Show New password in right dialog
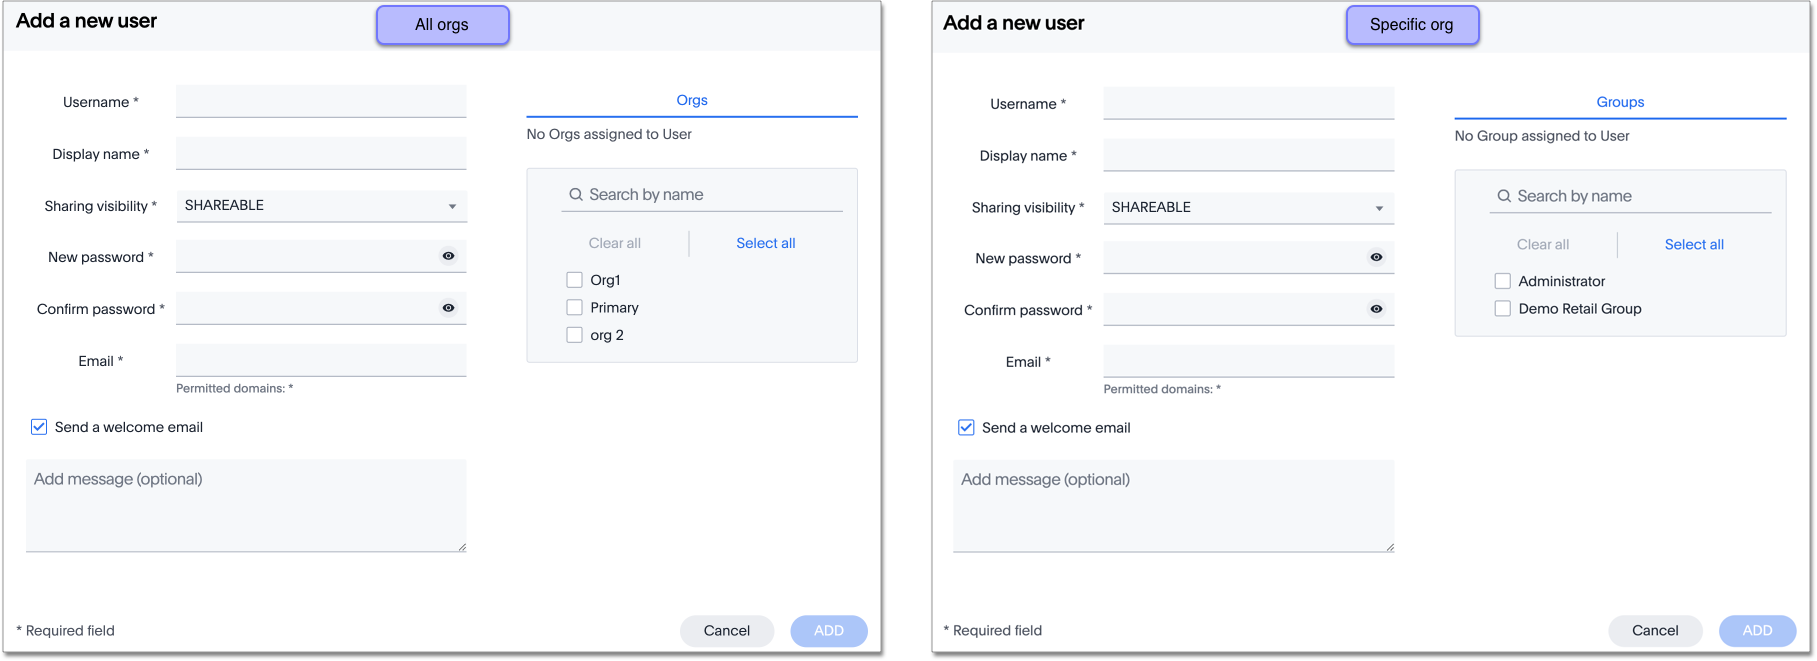This screenshot has width=1817, height=661. [1376, 257]
